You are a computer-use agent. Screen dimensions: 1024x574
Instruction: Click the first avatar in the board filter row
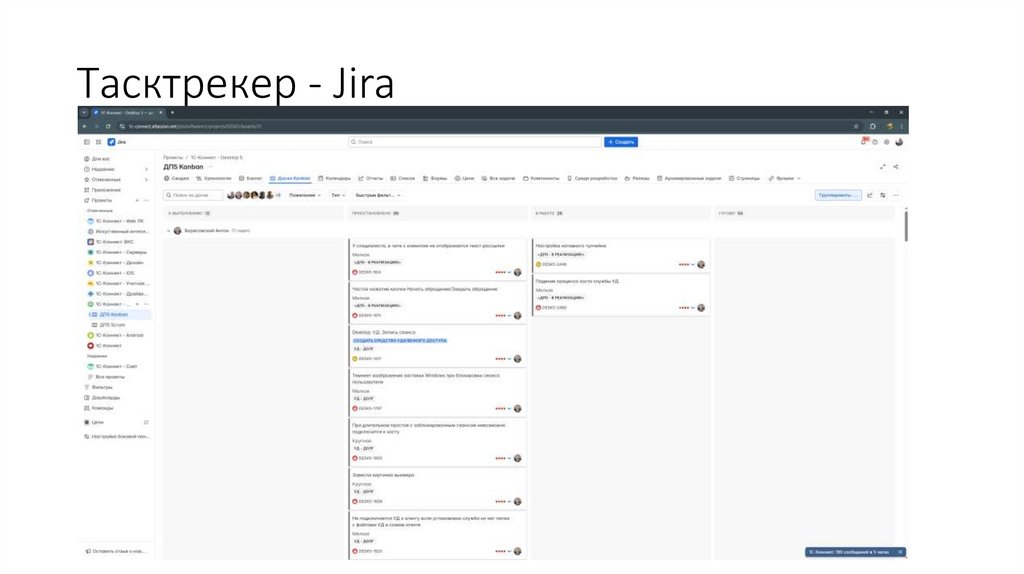pos(231,195)
